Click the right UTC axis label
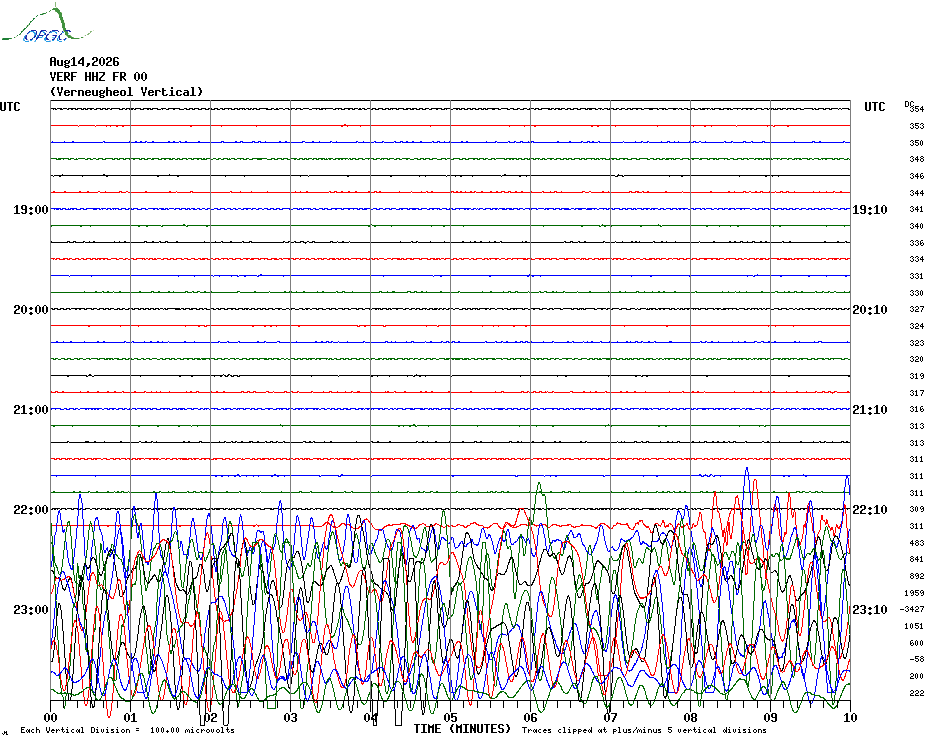 (875, 107)
